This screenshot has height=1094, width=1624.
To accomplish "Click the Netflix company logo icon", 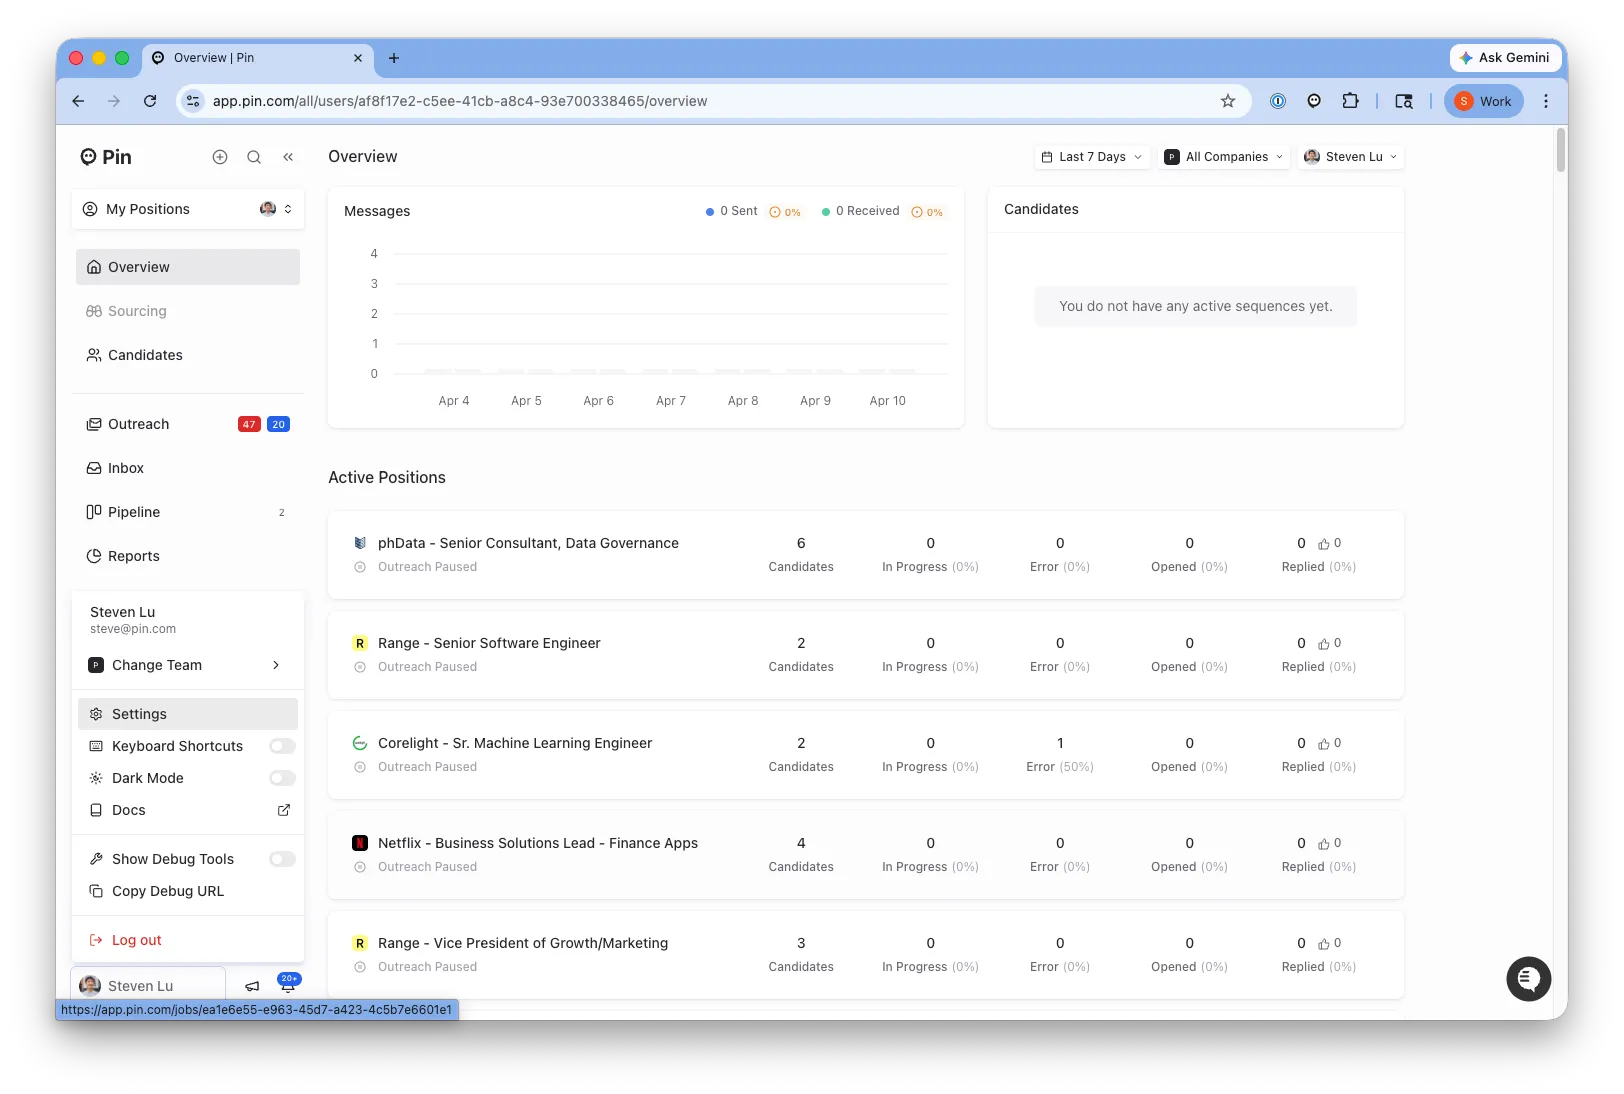I will pyautogui.click(x=360, y=843).
